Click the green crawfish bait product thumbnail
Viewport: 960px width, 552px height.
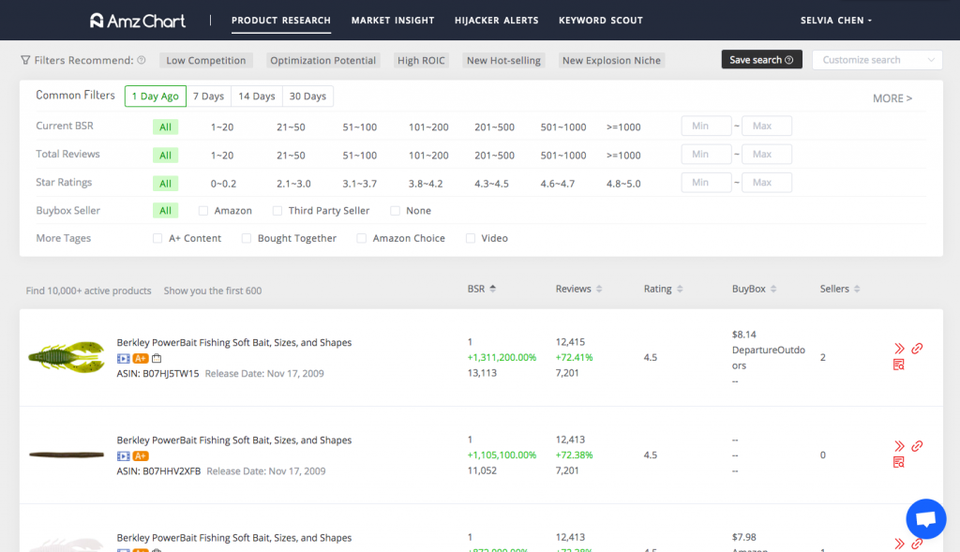[x=66, y=357]
